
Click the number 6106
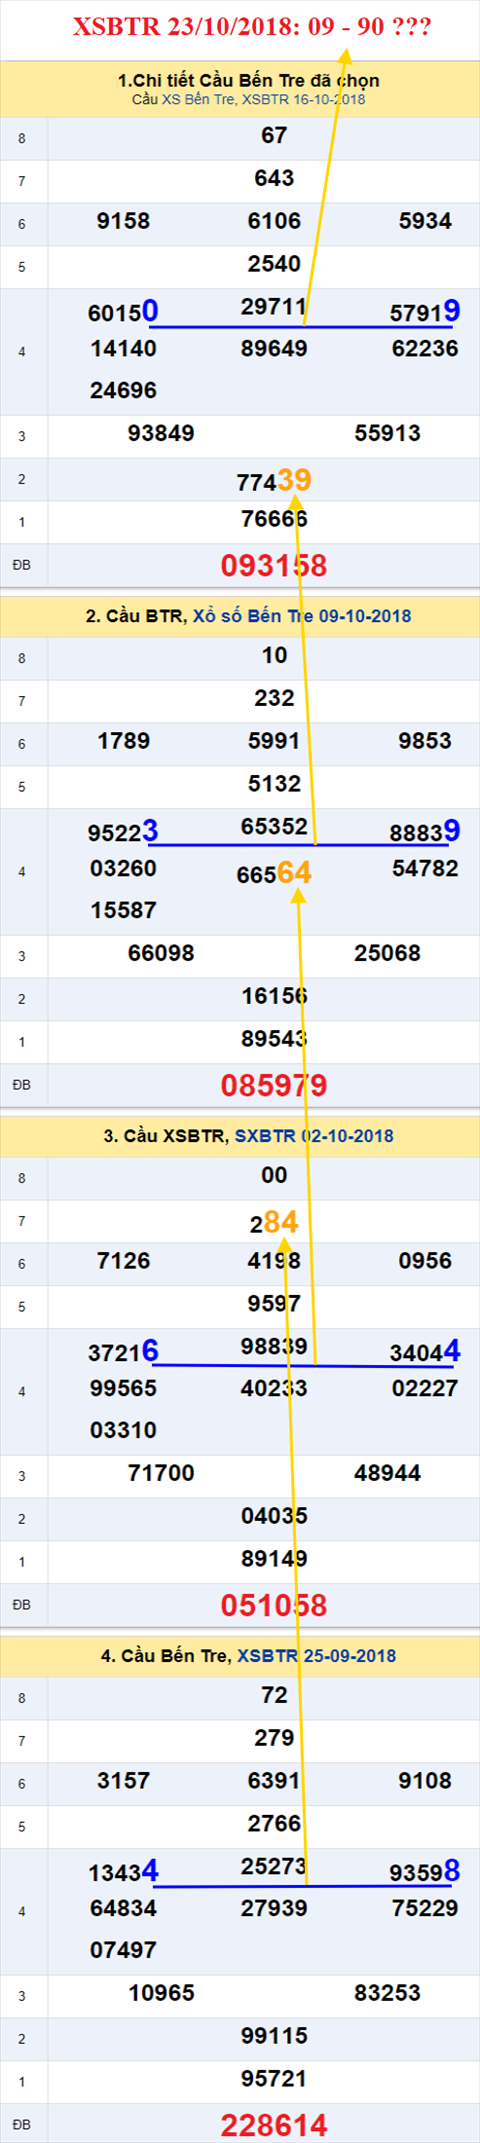click(x=274, y=221)
